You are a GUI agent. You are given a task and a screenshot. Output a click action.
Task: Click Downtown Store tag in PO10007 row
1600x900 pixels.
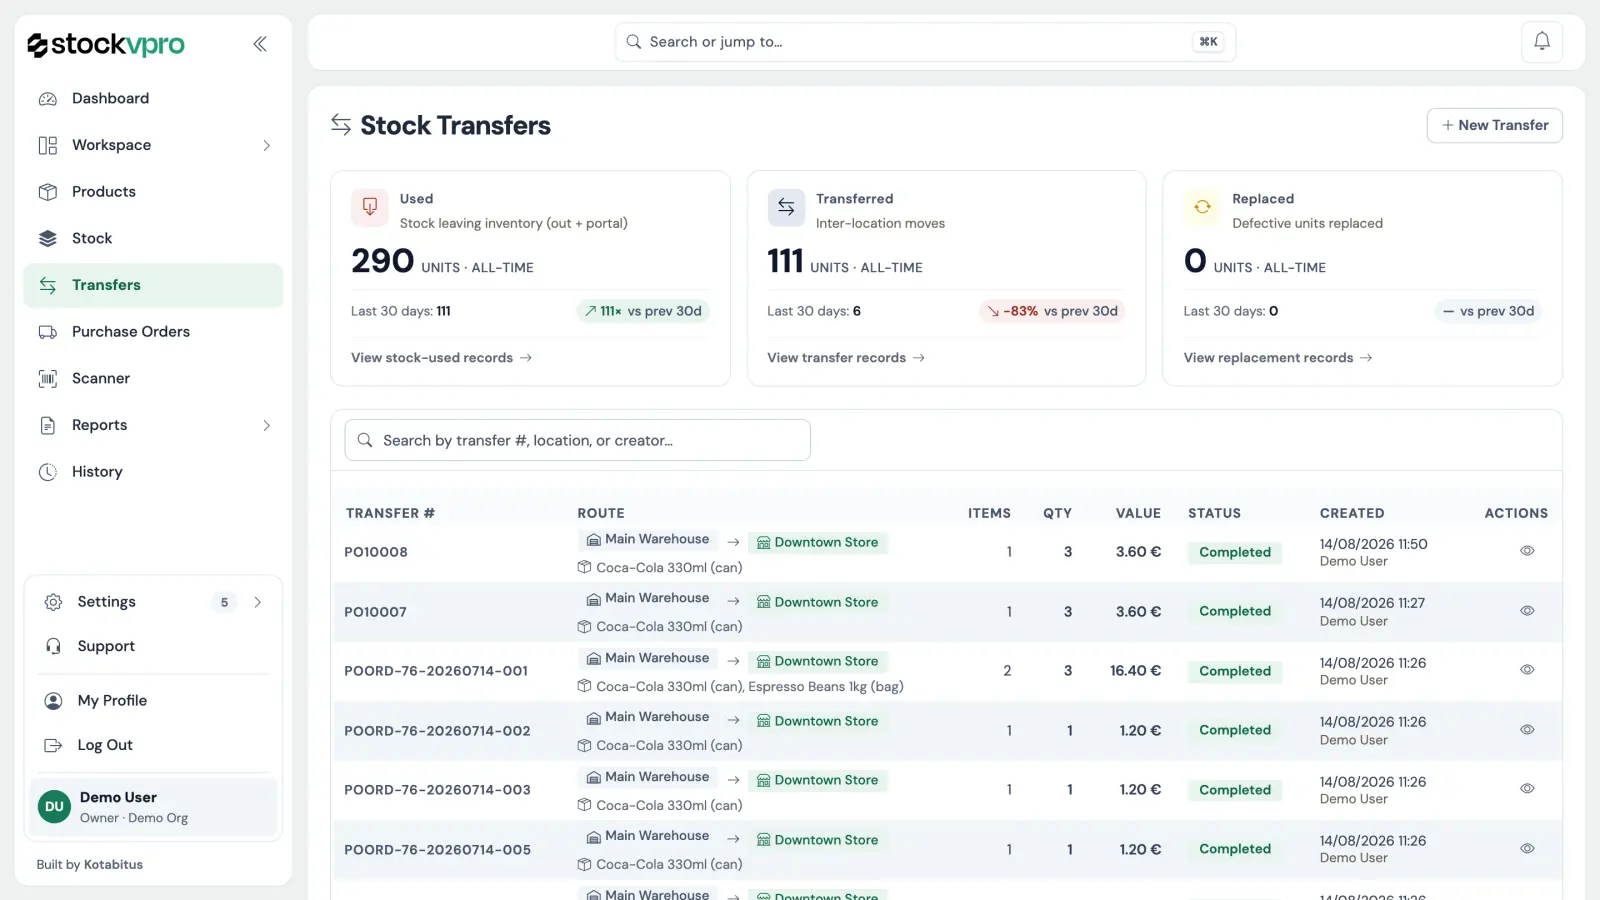pyautogui.click(x=817, y=602)
